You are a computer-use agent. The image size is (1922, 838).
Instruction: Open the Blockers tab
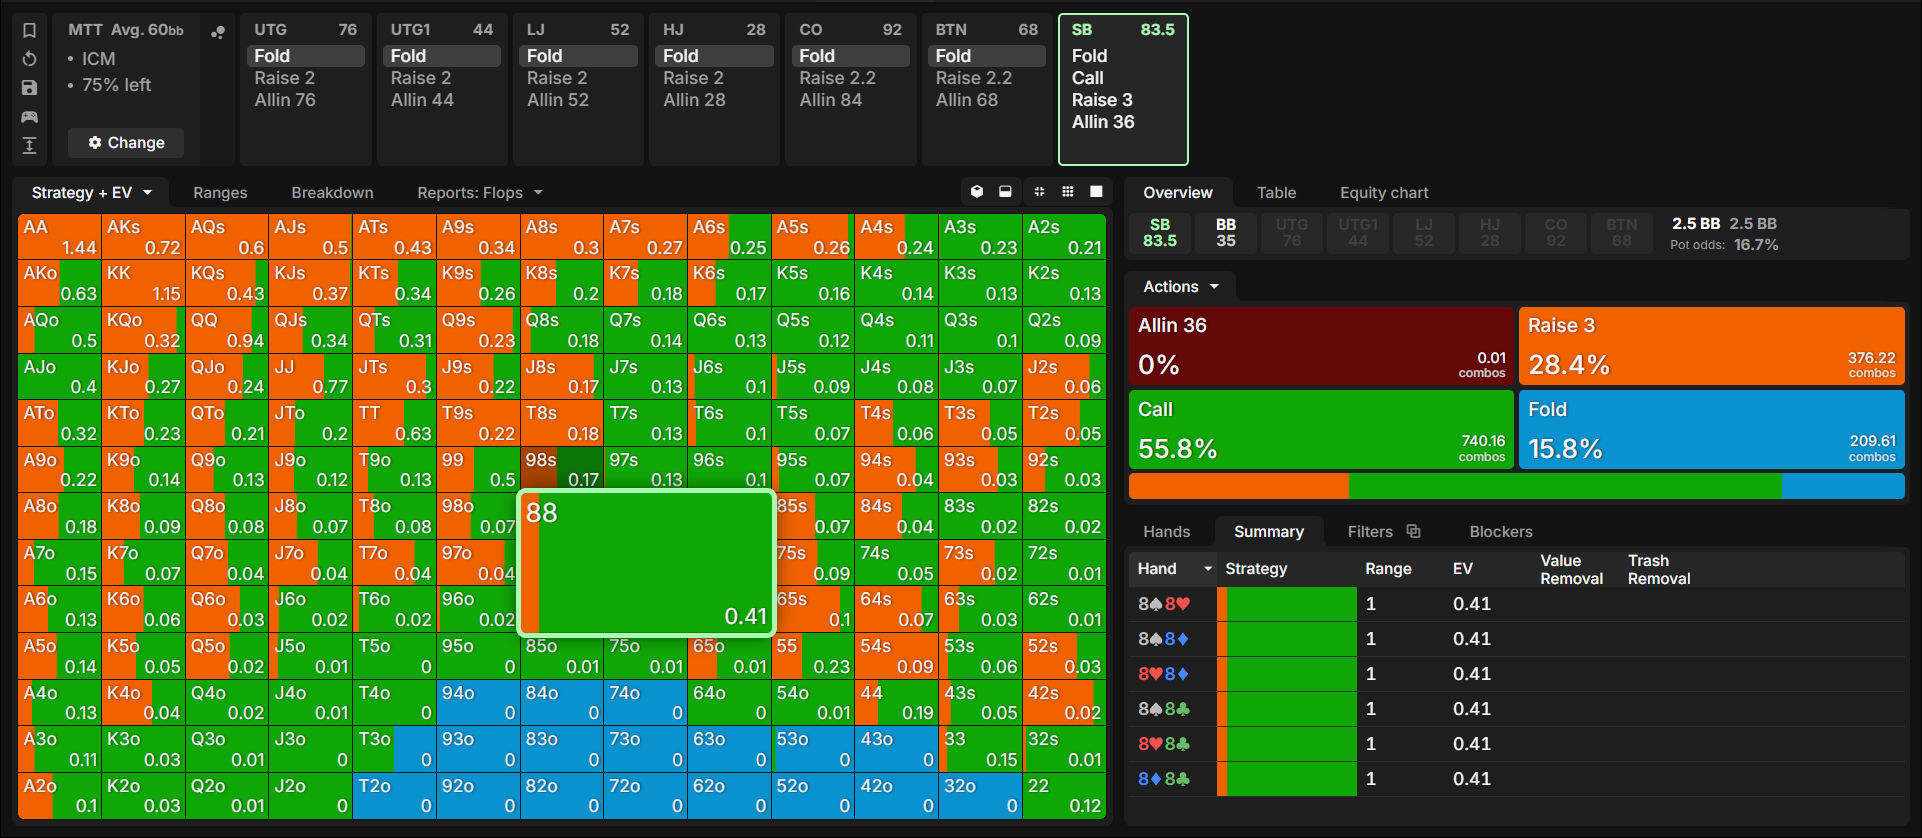(x=1501, y=532)
